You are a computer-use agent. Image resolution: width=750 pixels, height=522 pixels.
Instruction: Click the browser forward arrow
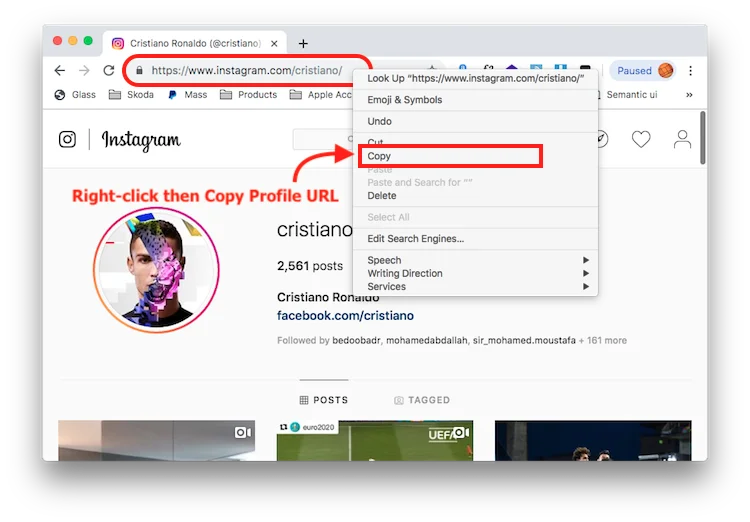click(x=84, y=71)
